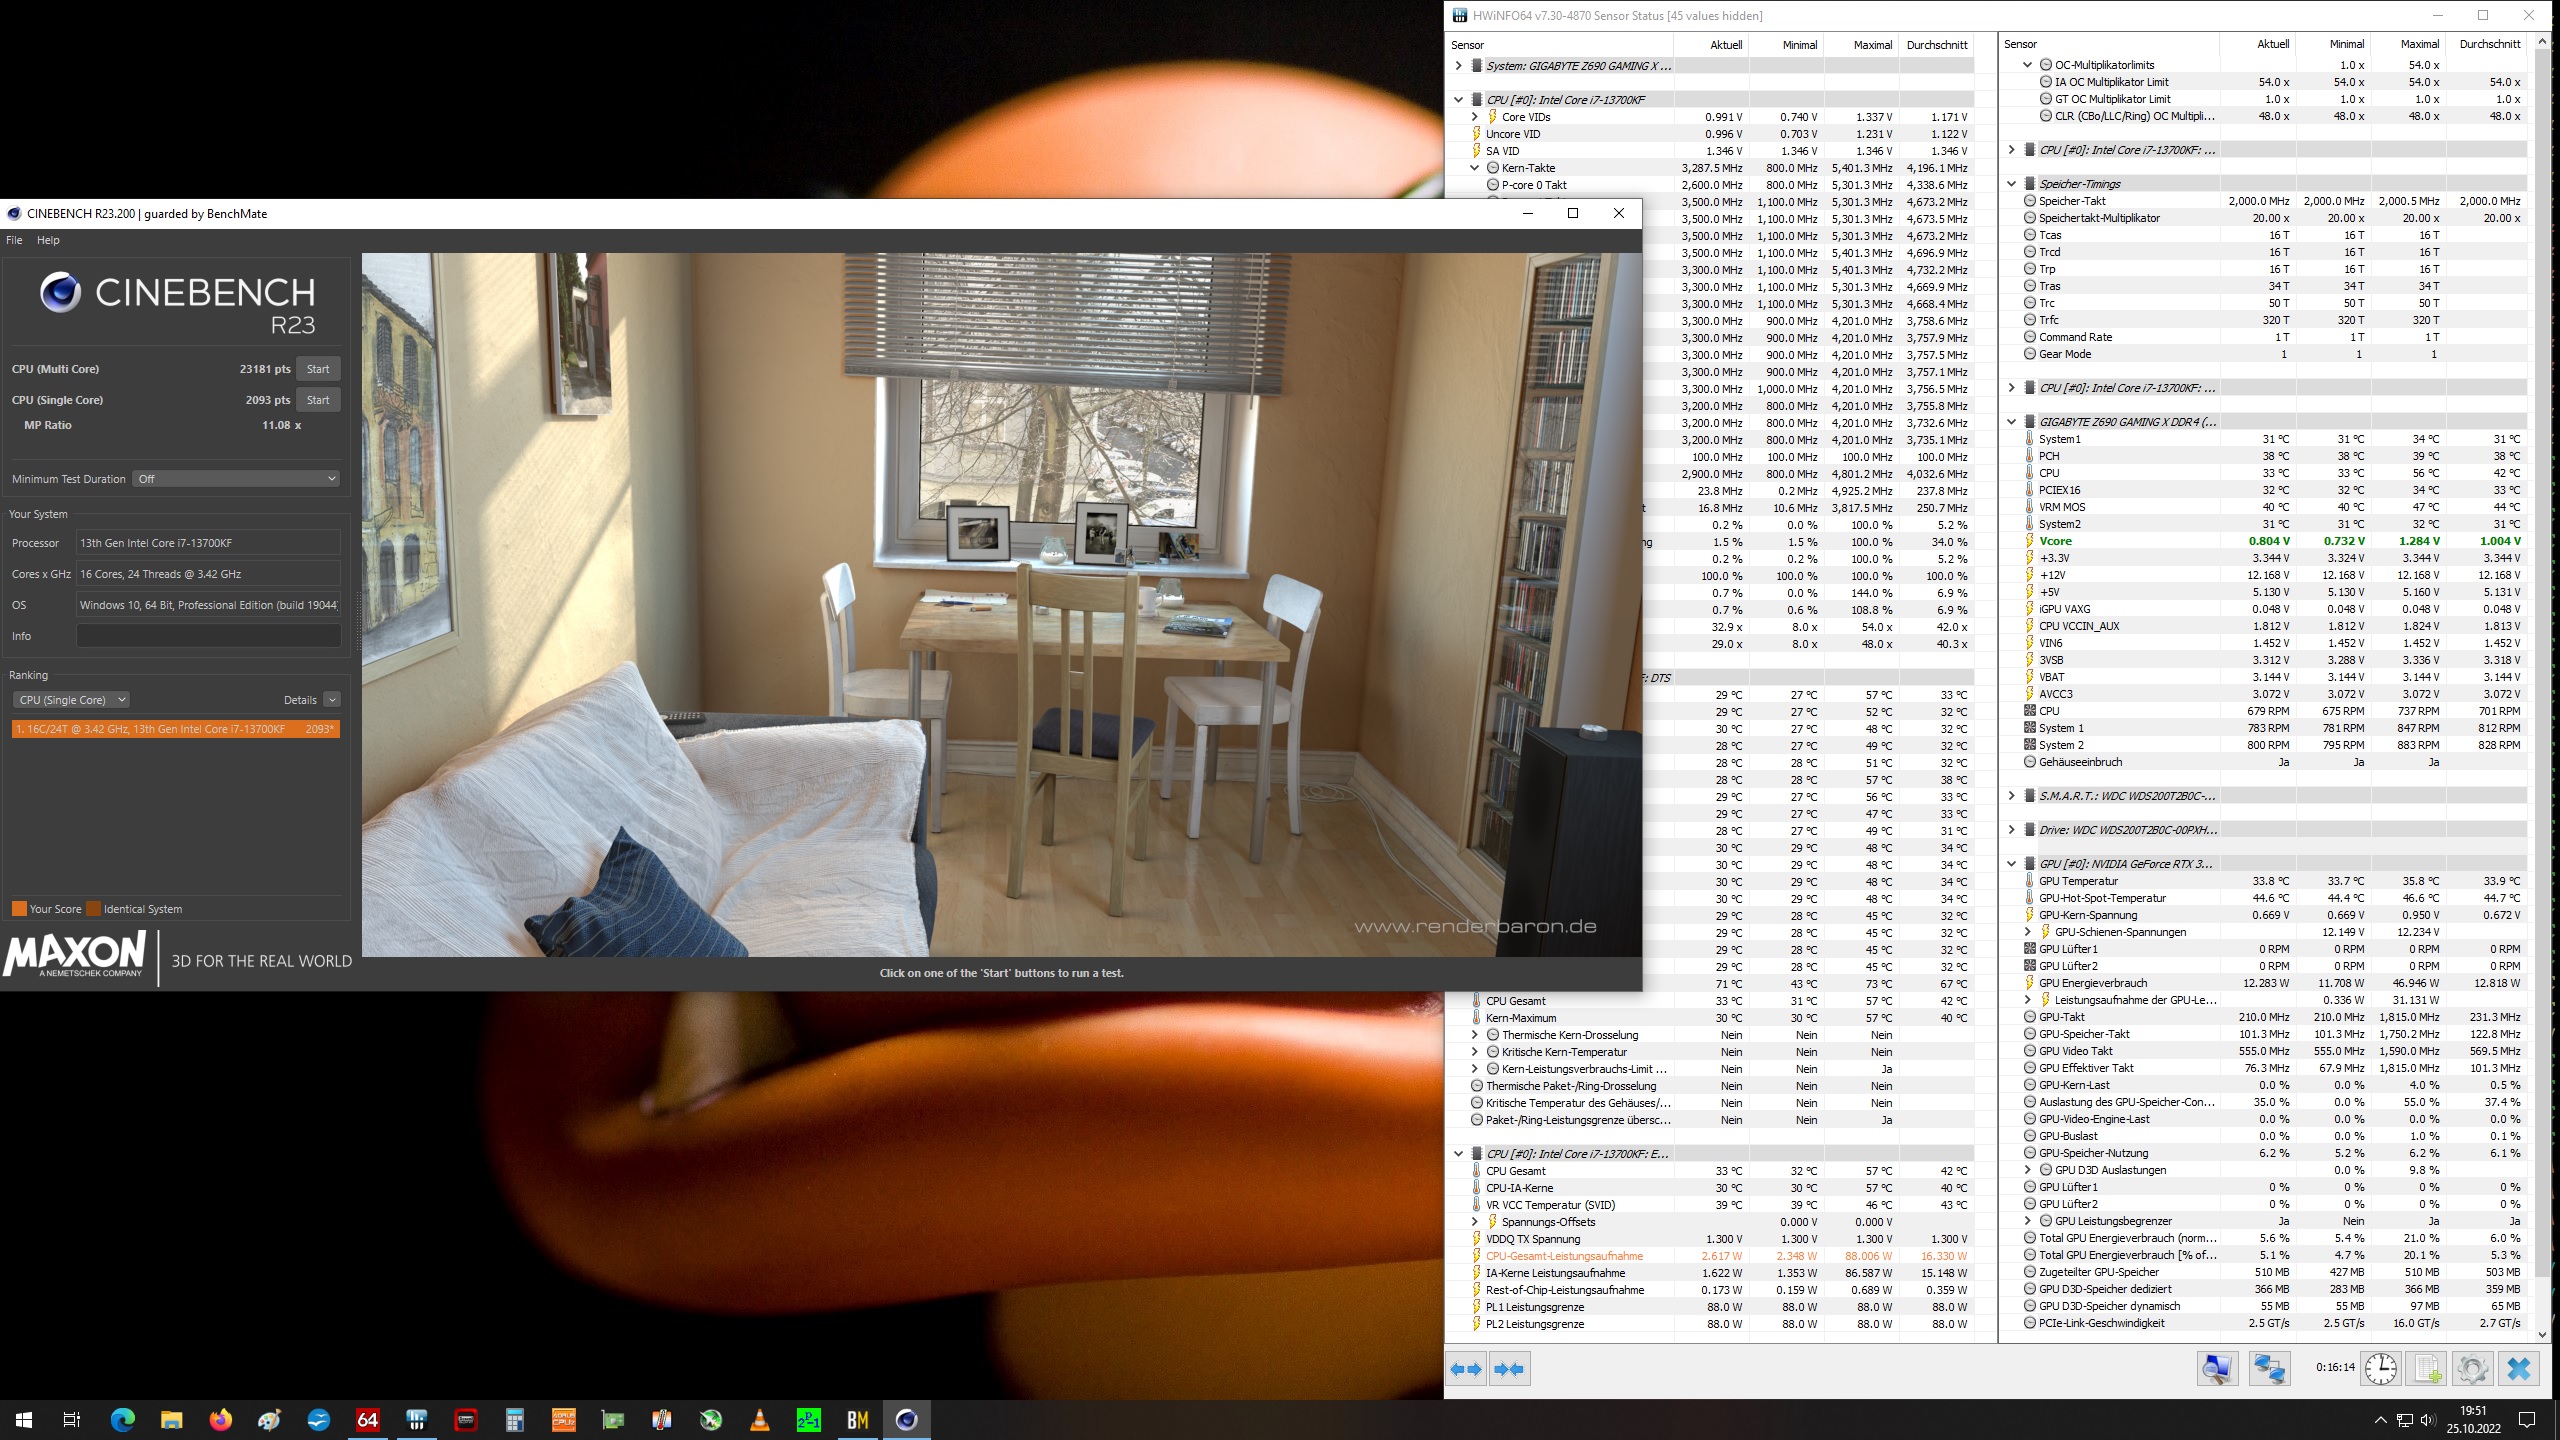Open the Help menu in Cinebench
The image size is (2560, 1440).
47,239
